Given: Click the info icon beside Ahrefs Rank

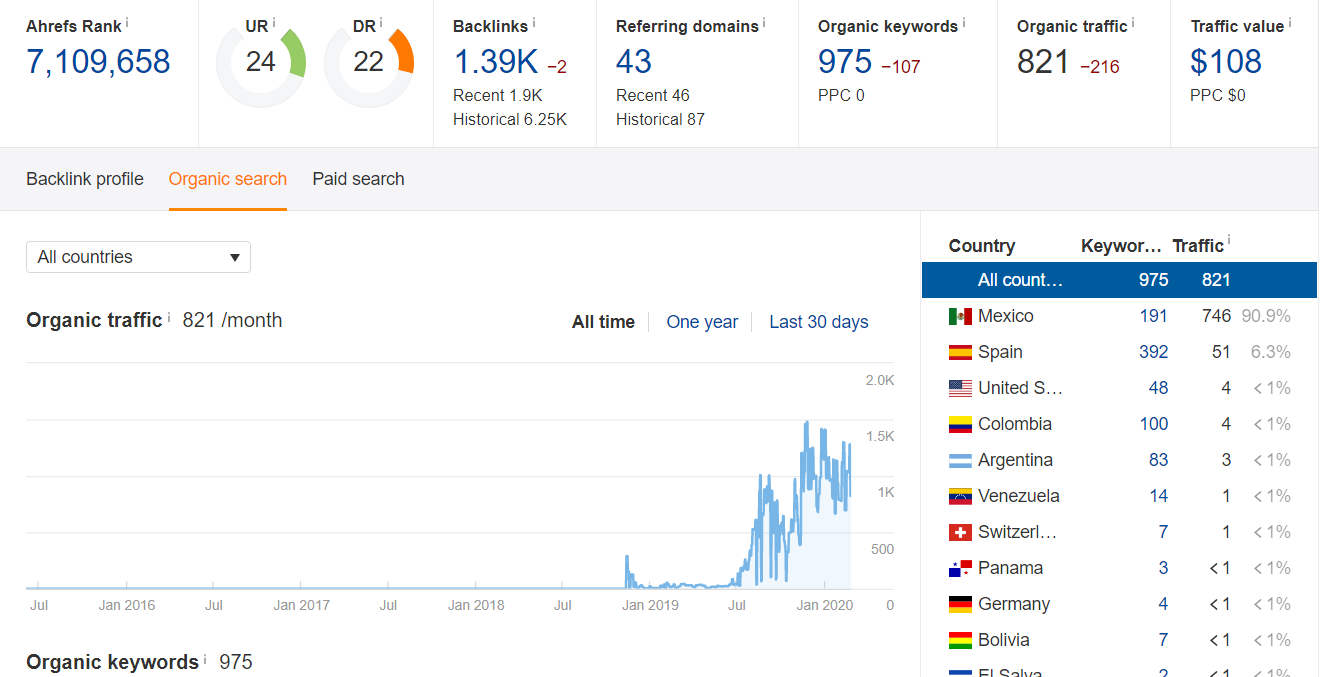Looking at the screenshot, I should pos(127,22).
